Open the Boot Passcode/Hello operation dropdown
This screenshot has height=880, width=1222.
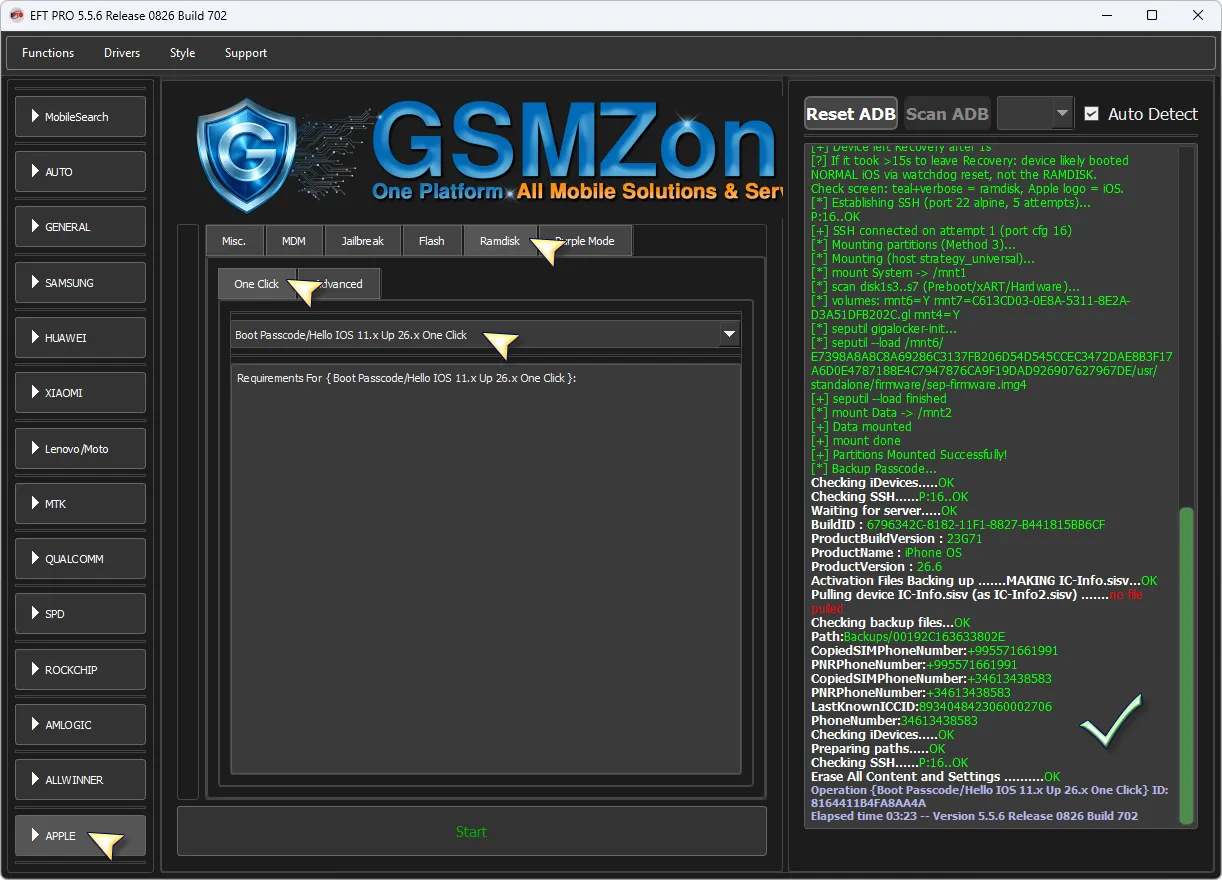click(485, 335)
